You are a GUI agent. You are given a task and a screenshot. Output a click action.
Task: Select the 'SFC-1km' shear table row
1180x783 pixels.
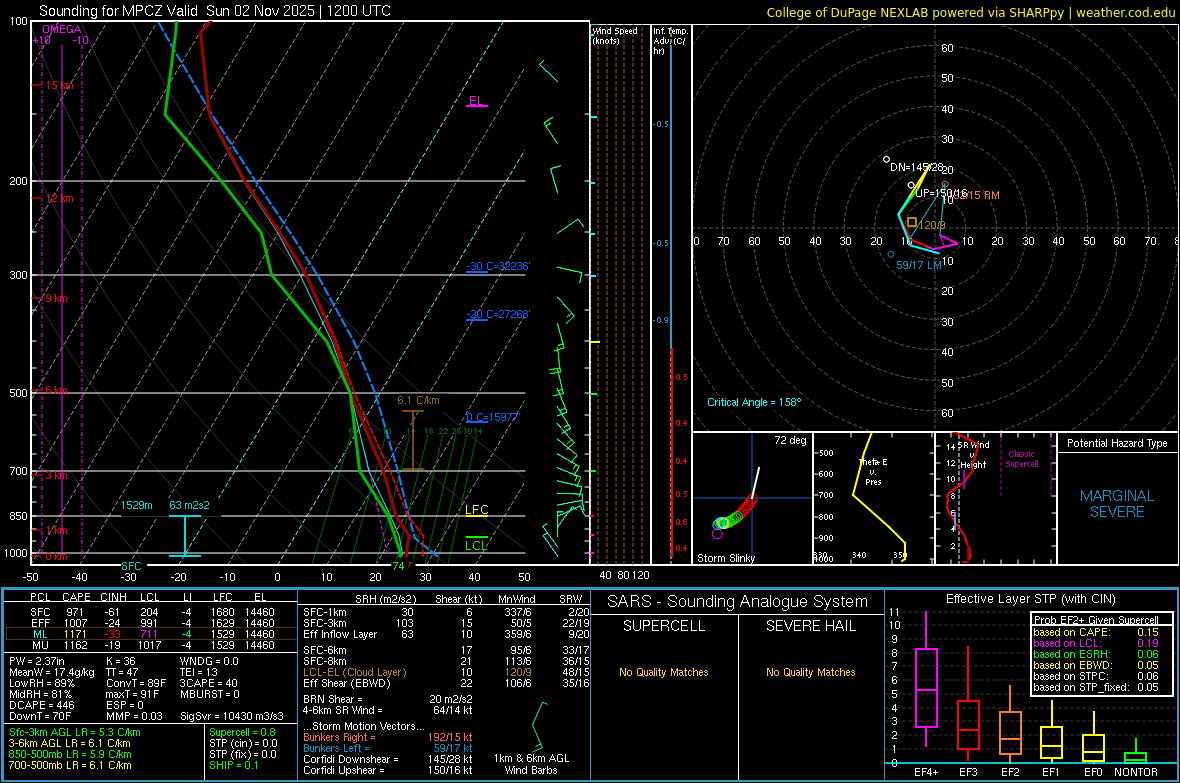click(446, 612)
